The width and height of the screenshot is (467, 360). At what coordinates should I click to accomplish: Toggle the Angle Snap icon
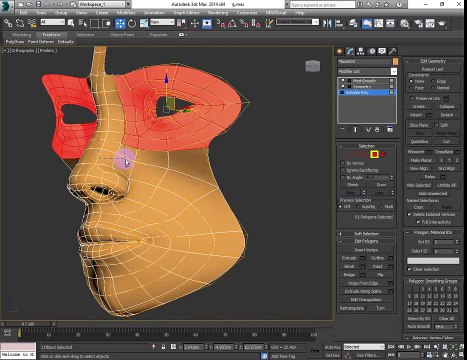pos(232,23)
